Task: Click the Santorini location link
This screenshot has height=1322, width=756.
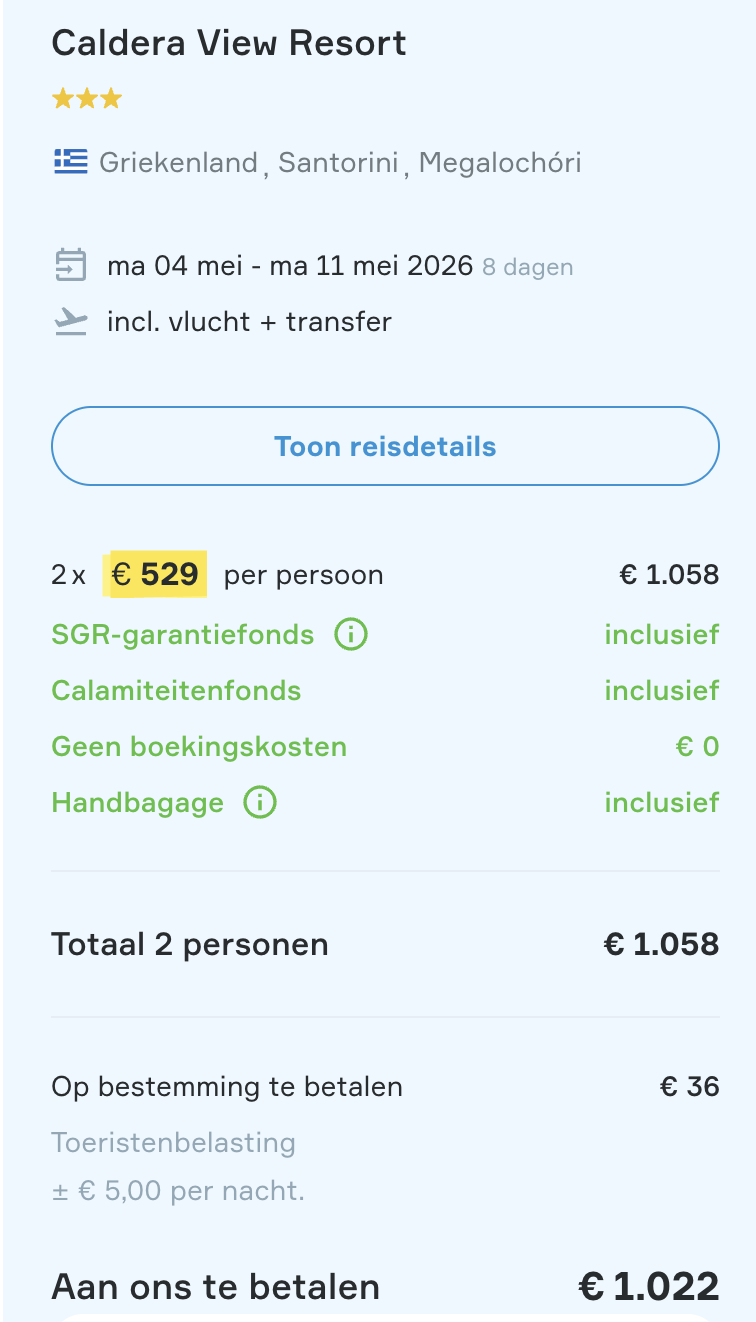Action: click(338, 162)
